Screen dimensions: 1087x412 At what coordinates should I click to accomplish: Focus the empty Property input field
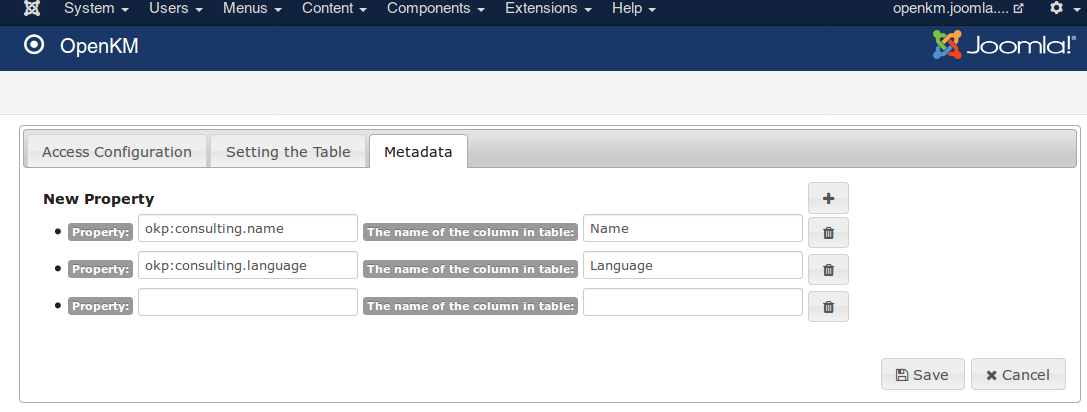coord(247,302)
